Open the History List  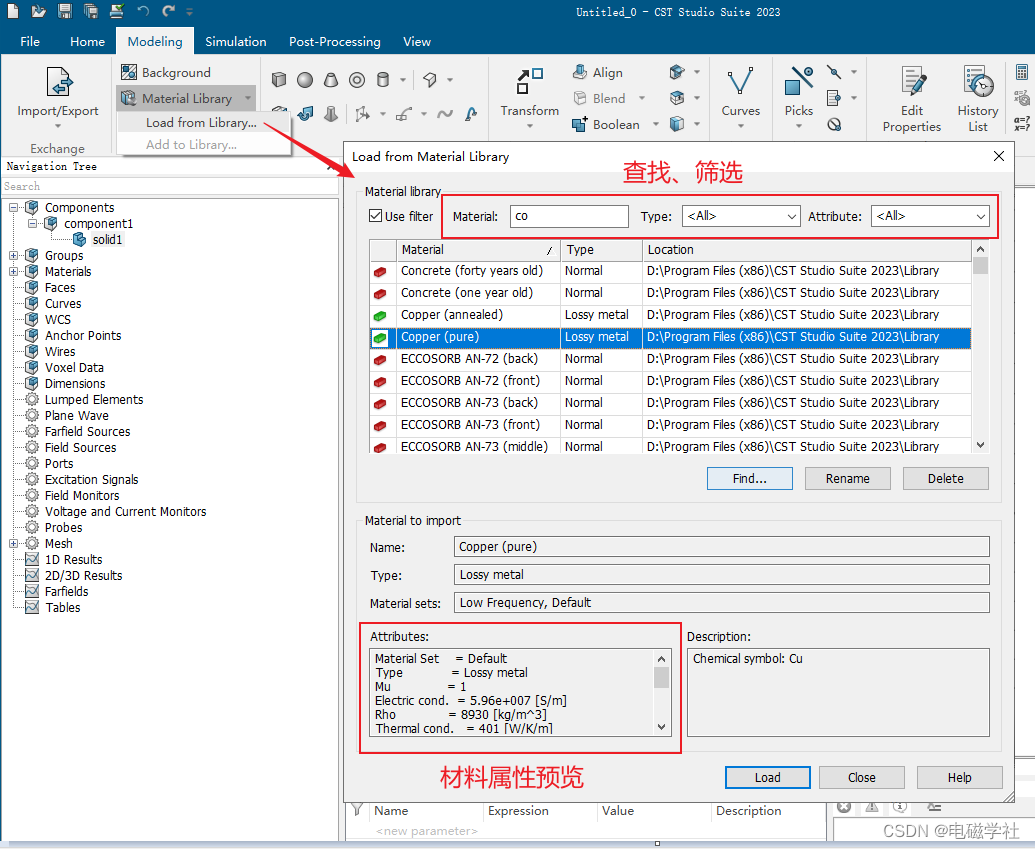click(x=978, y=99)
